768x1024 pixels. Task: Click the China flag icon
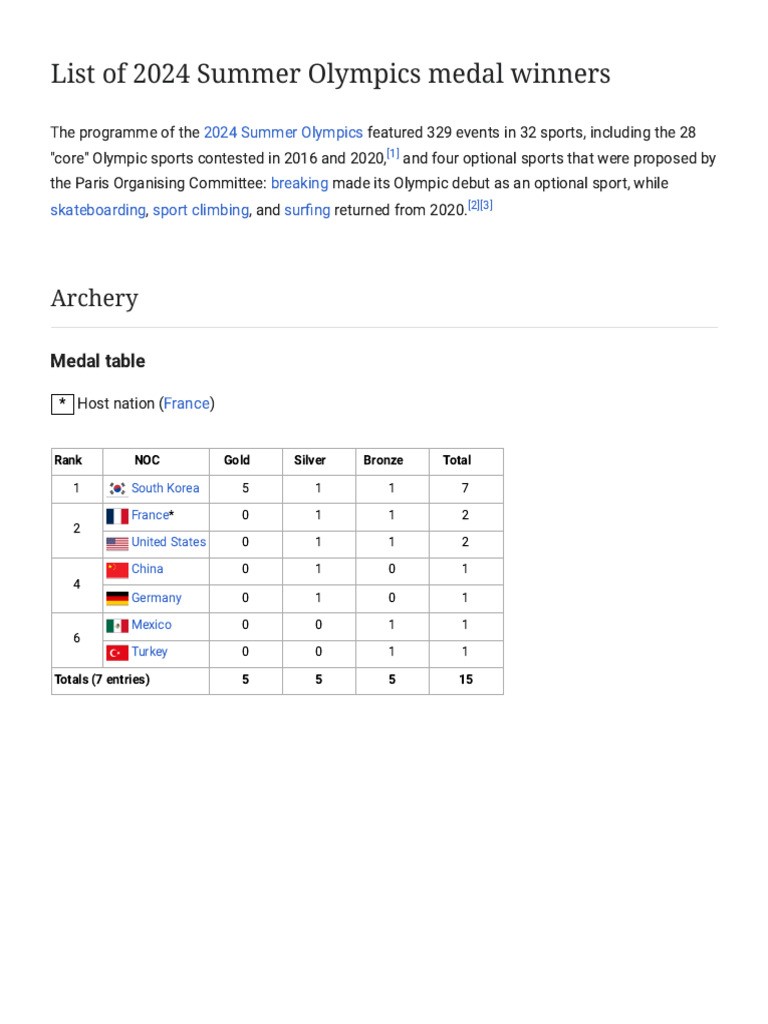tap(117, 570)
